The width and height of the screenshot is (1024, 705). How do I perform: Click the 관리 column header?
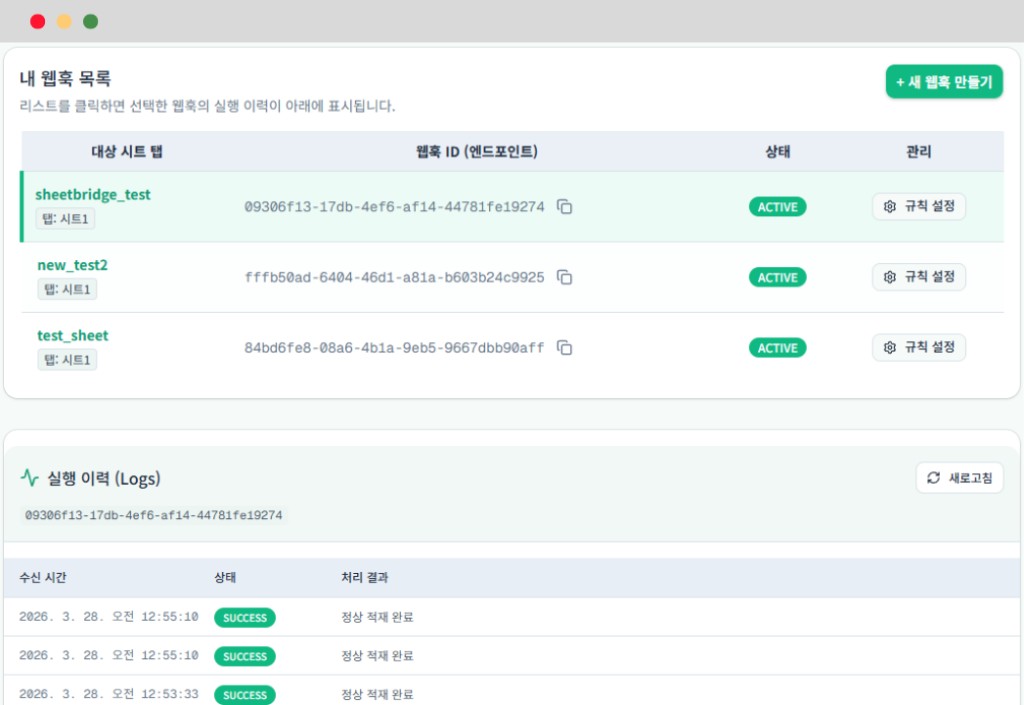pyautogui.click(x=918, y=151)
